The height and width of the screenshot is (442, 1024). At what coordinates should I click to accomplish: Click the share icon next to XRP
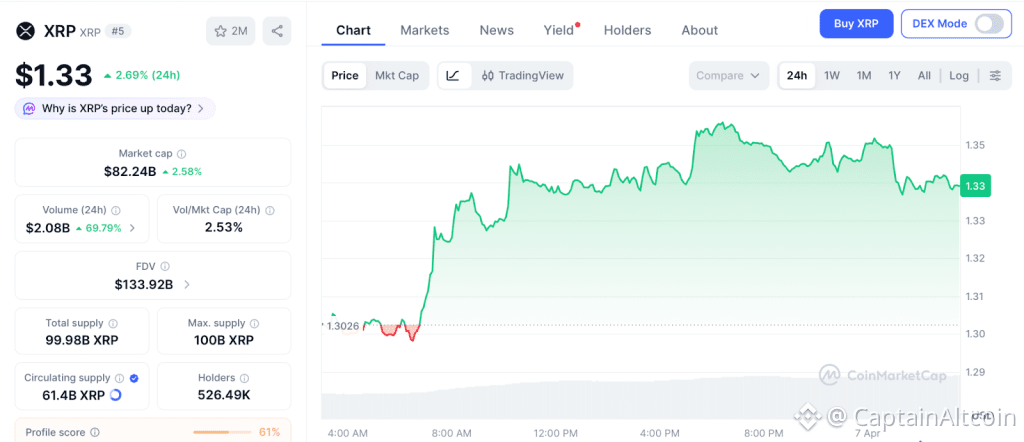[x=277, y=31]
